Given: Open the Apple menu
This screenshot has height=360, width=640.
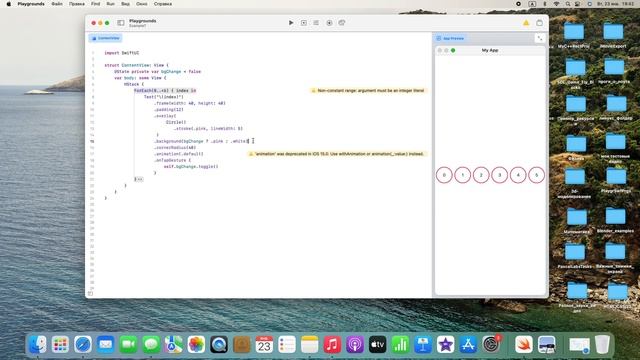Looking at the screenshot, I should pos(9,4).
